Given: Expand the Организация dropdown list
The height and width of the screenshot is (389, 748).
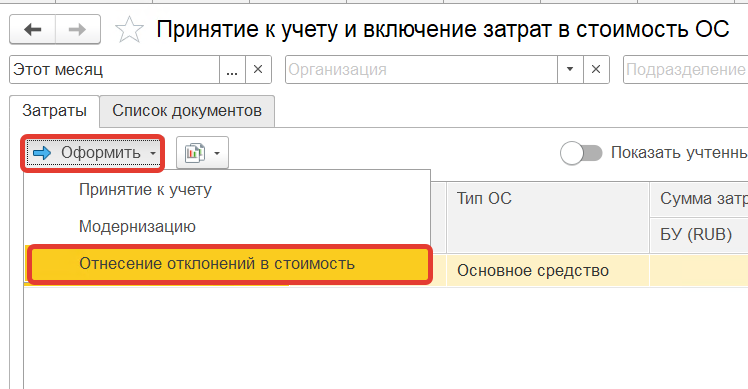Looking at the screenshot, I should 570,70.
